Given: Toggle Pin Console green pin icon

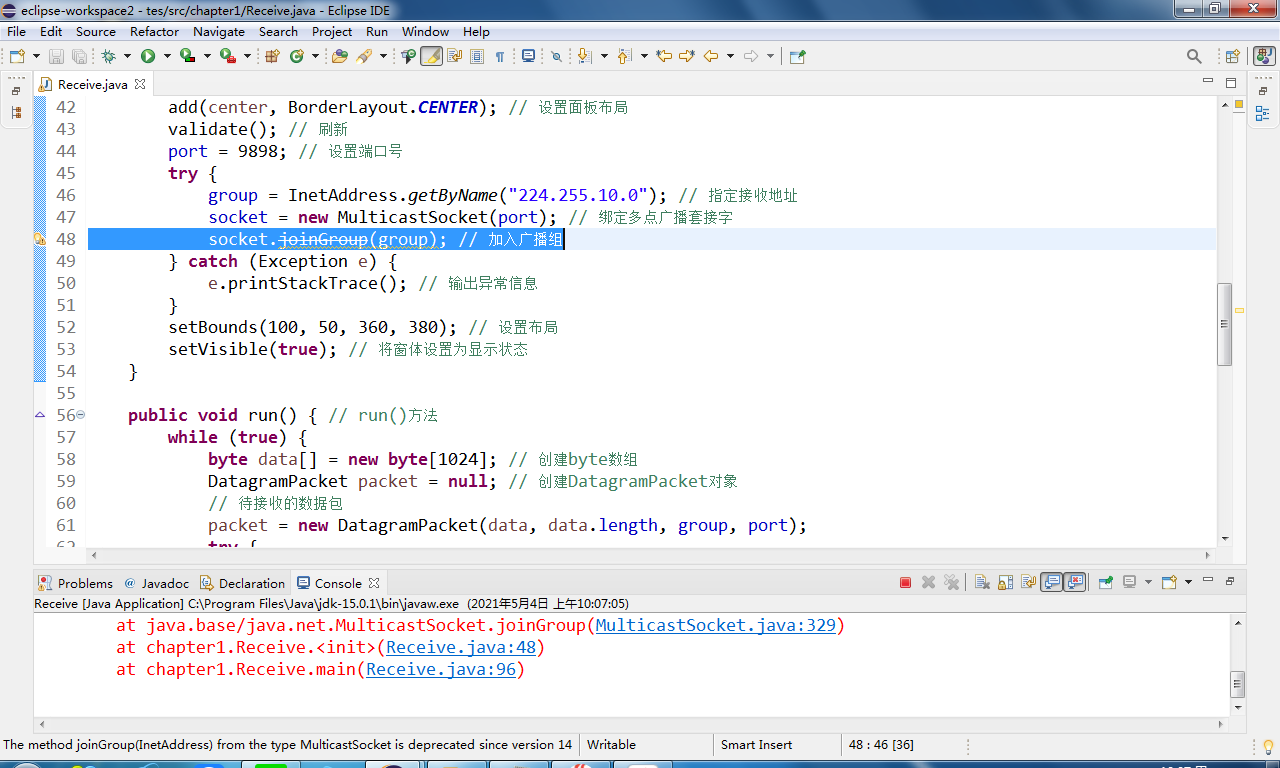Looking at the screenshot, I should pos(1105,582).
